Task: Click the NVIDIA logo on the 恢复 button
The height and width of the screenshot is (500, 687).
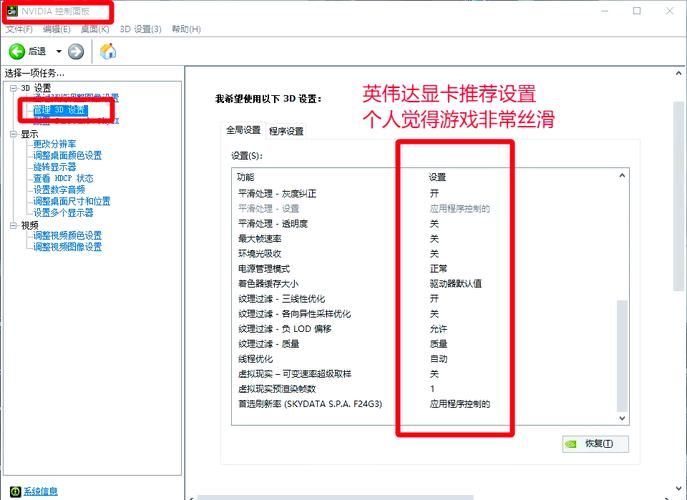Action: pyautogui.click(x=571, y=444)
